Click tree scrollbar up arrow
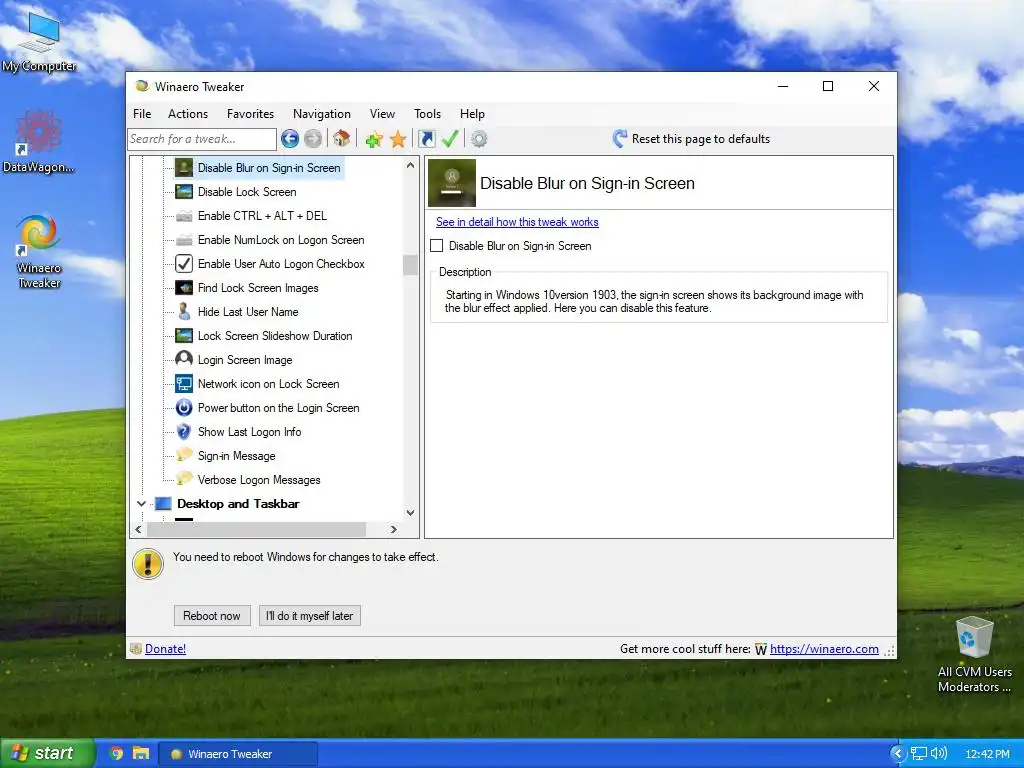Screen dimensions: 1024x768 [410, 165]
